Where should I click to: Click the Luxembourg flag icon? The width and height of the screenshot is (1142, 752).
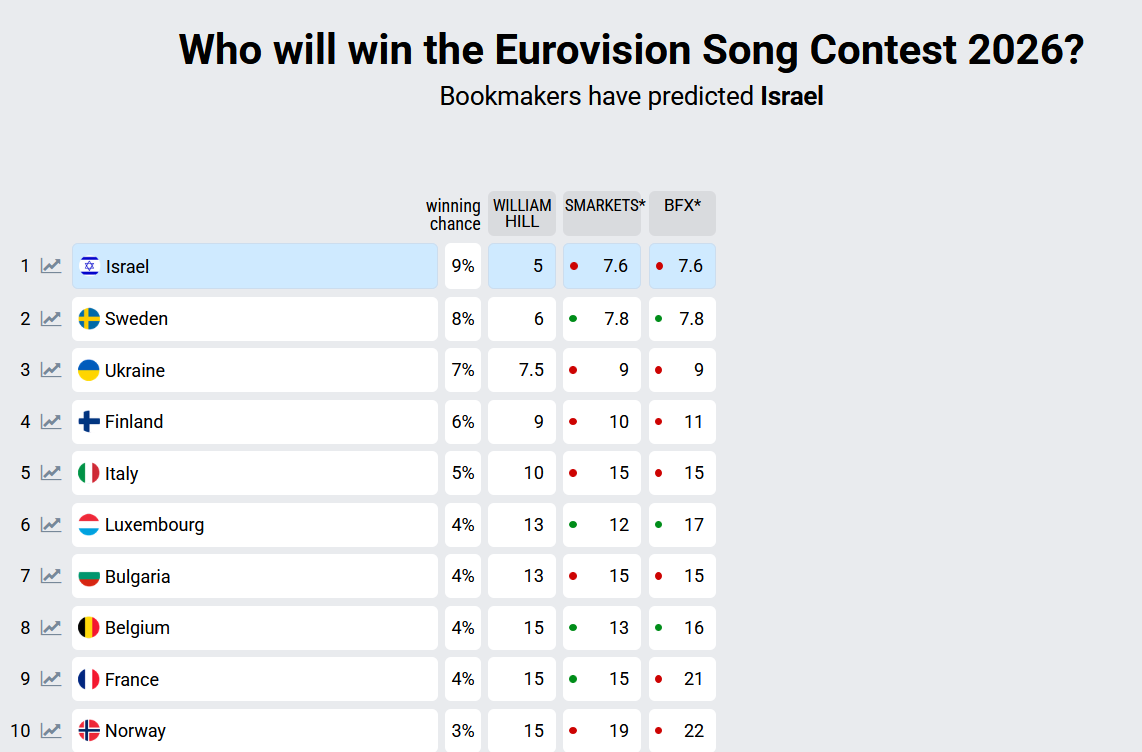pyautogui.click(x=89, y=525)
